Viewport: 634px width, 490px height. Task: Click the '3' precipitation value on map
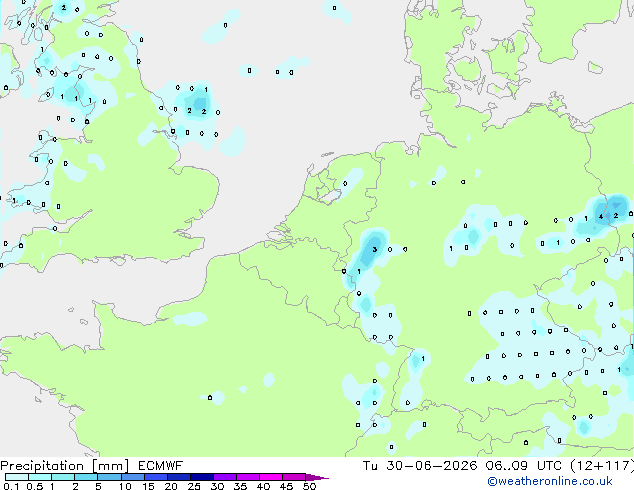click(x=375, y=249)
